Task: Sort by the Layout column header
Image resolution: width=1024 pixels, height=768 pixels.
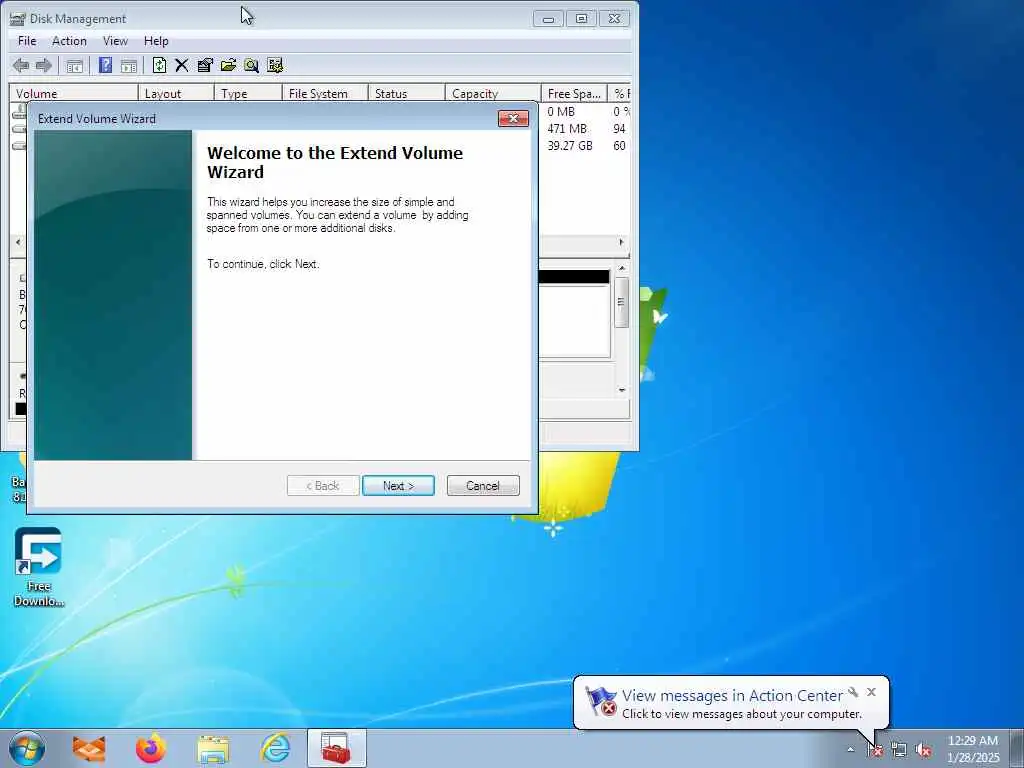Action: 176,94
